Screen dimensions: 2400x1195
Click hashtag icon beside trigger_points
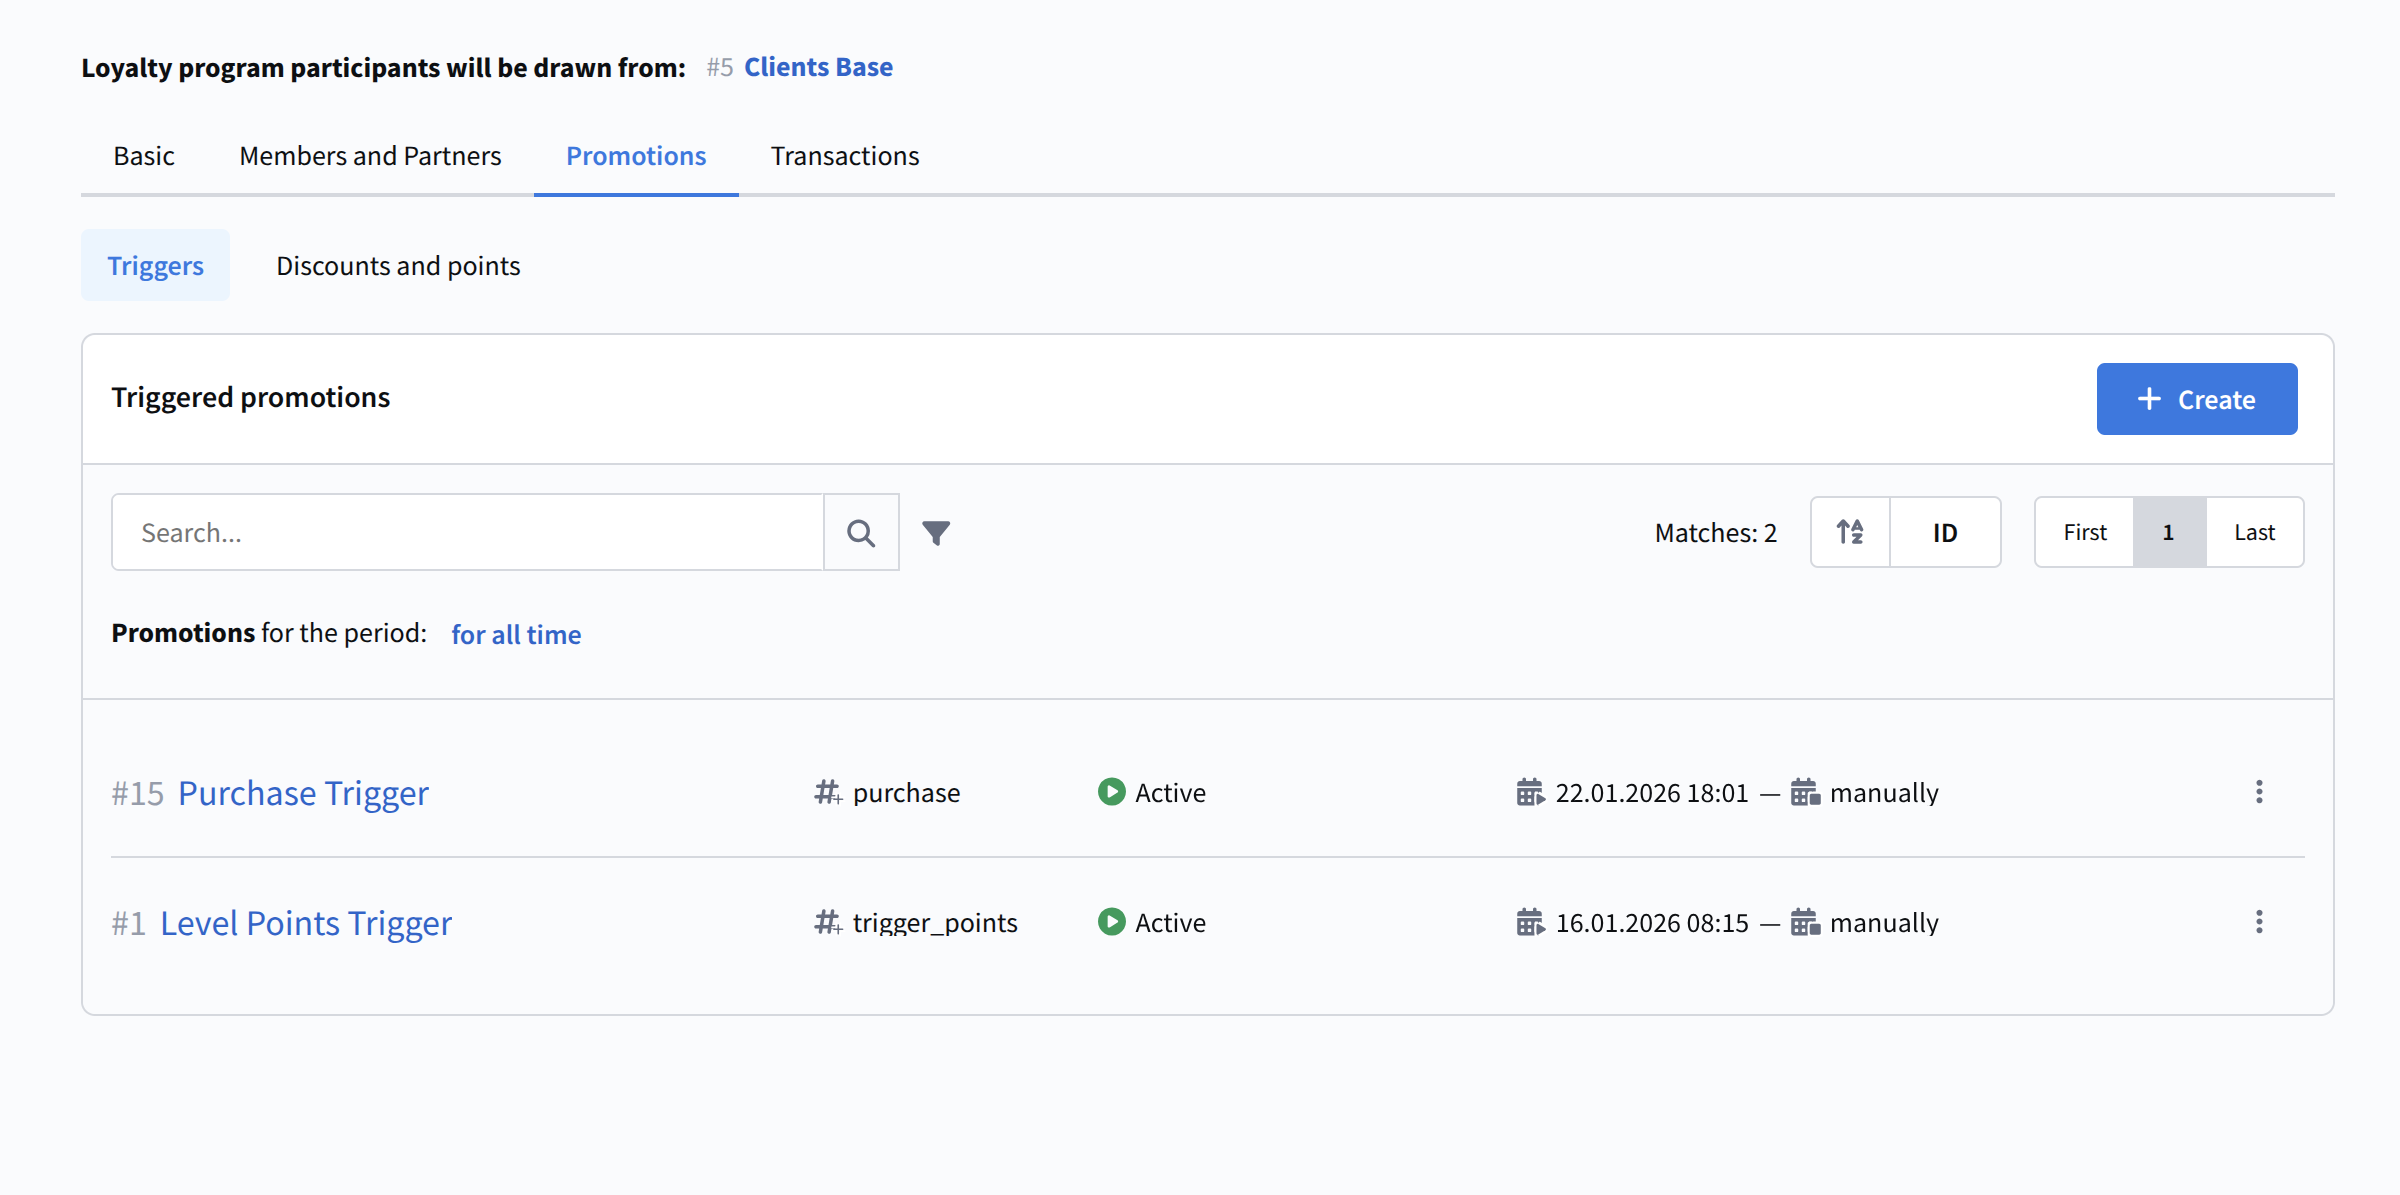pos(827,923)
